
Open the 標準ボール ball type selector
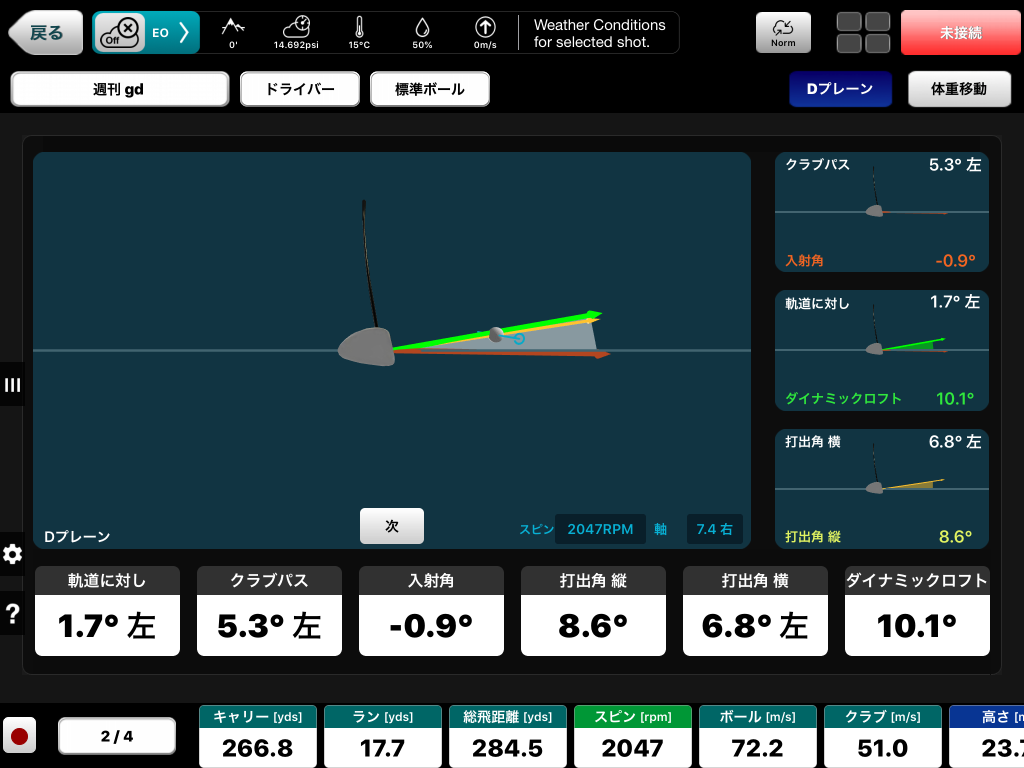pos(430,89)
